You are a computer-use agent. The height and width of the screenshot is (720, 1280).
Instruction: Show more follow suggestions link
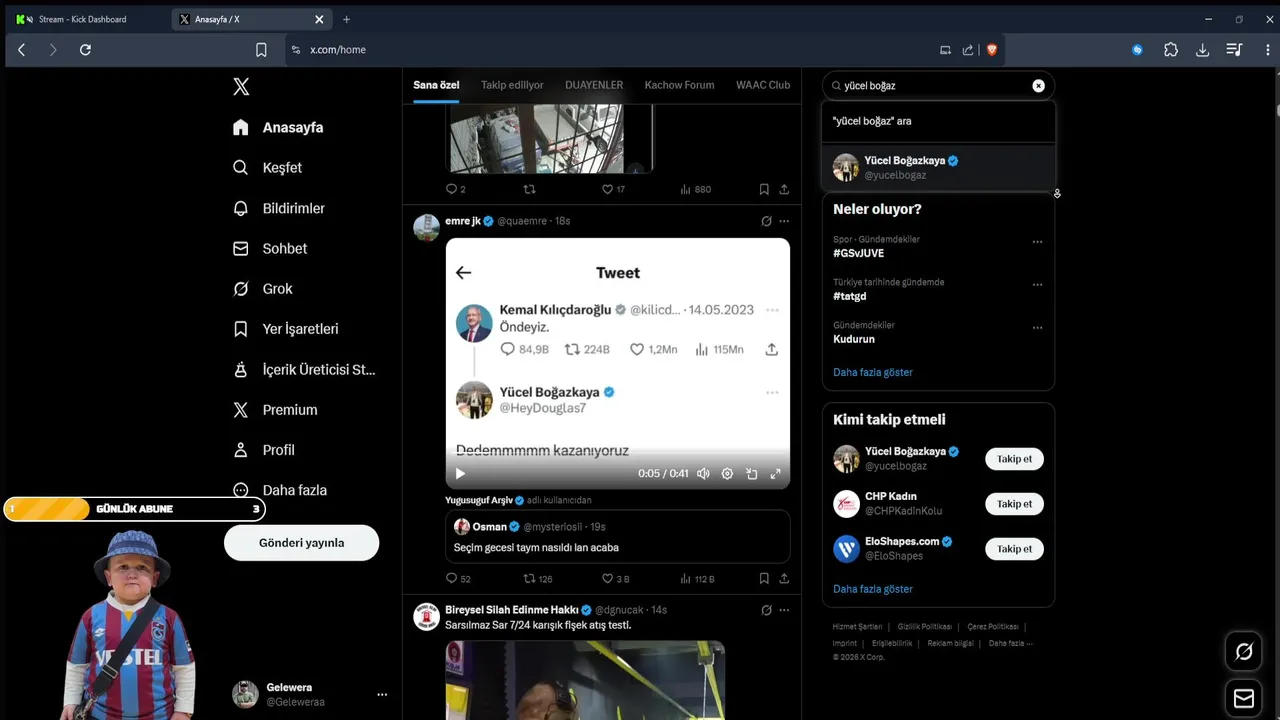pos(873,589)
